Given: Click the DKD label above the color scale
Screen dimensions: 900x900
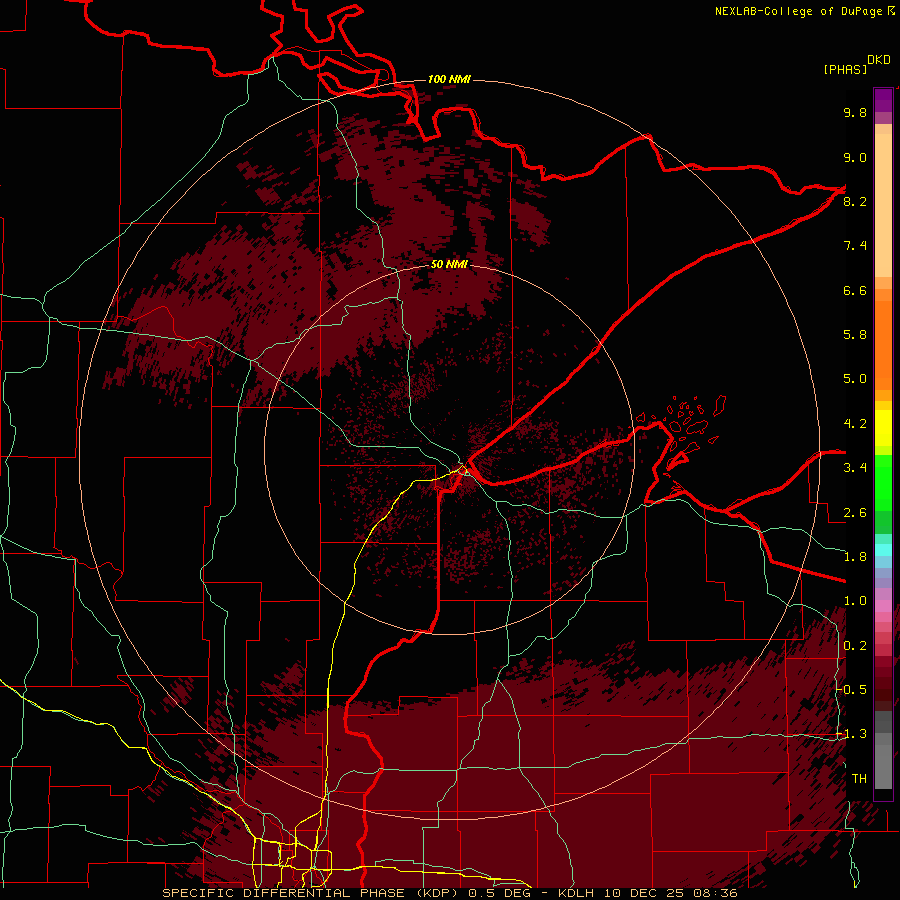Looking at the screenshot, I should (879, 60).
